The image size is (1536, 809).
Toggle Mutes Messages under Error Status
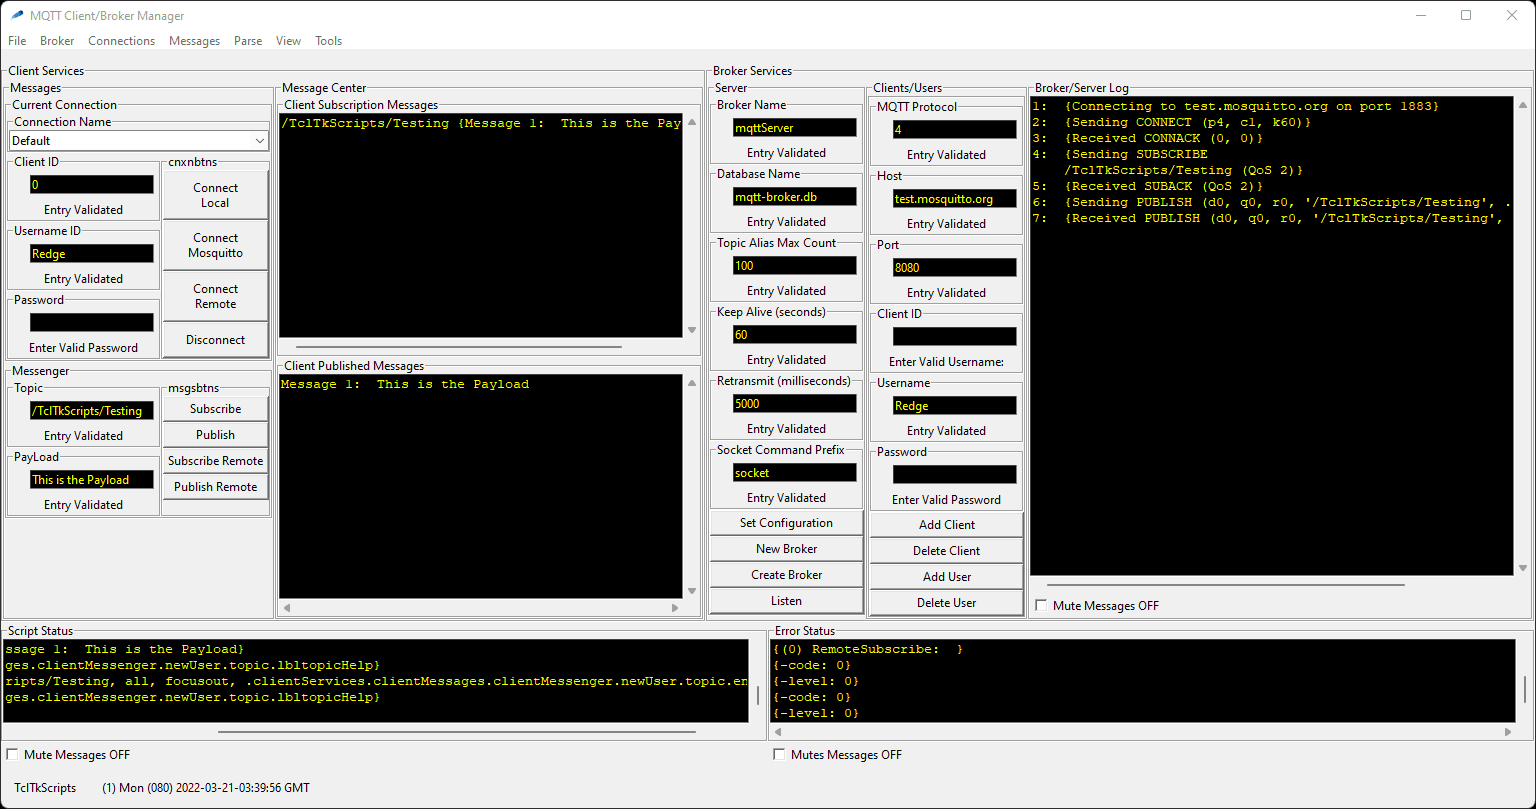[x=779, y=754]
